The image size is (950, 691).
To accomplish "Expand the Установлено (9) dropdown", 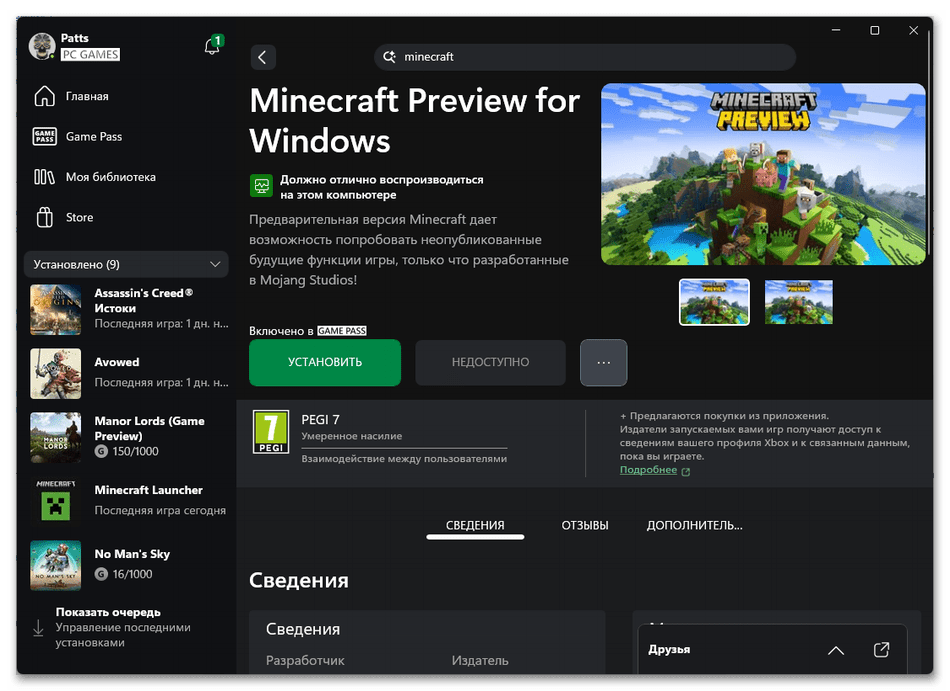I will click(126, 265).
